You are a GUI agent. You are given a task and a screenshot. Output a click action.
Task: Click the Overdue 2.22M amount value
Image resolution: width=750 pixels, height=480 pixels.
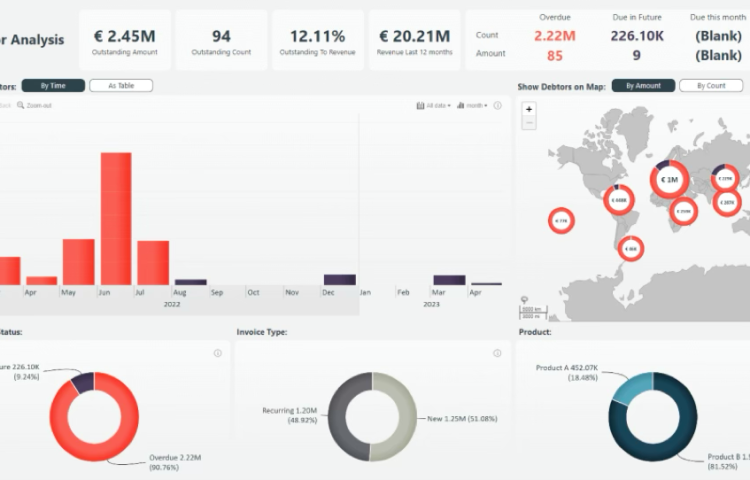(554, 36)
